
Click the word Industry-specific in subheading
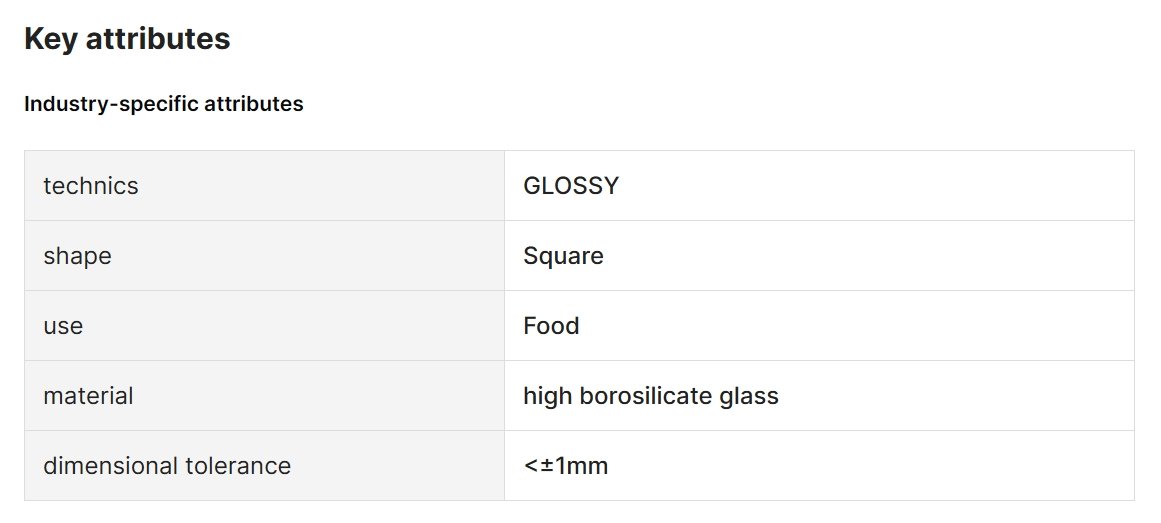[x=112, y=104]
